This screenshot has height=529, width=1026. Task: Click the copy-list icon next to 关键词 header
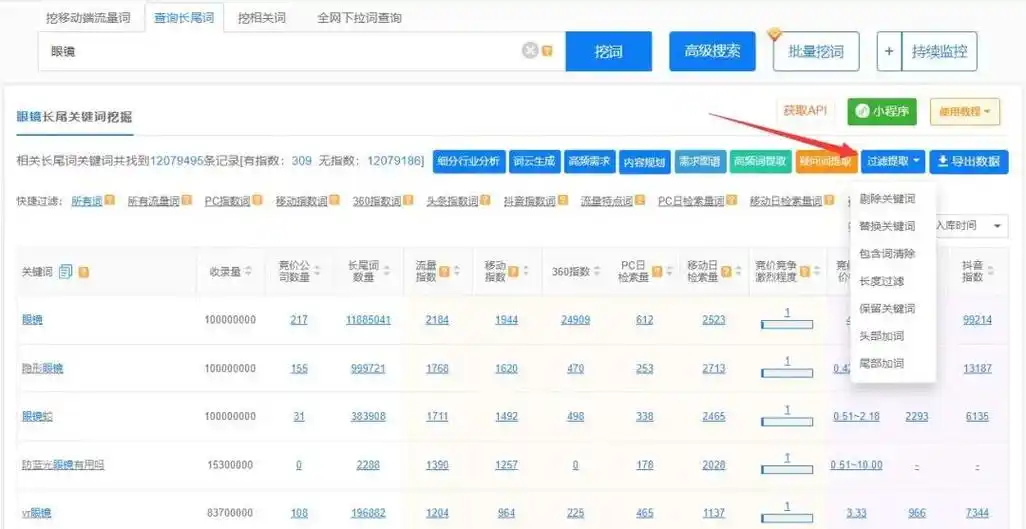coord(65,271)
